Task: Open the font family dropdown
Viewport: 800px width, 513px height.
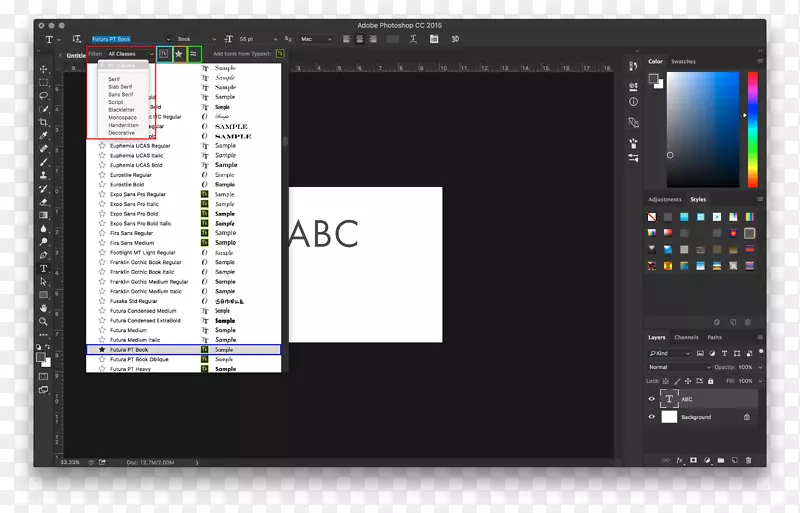Action: pyautogui.click(x=168, y=39)
